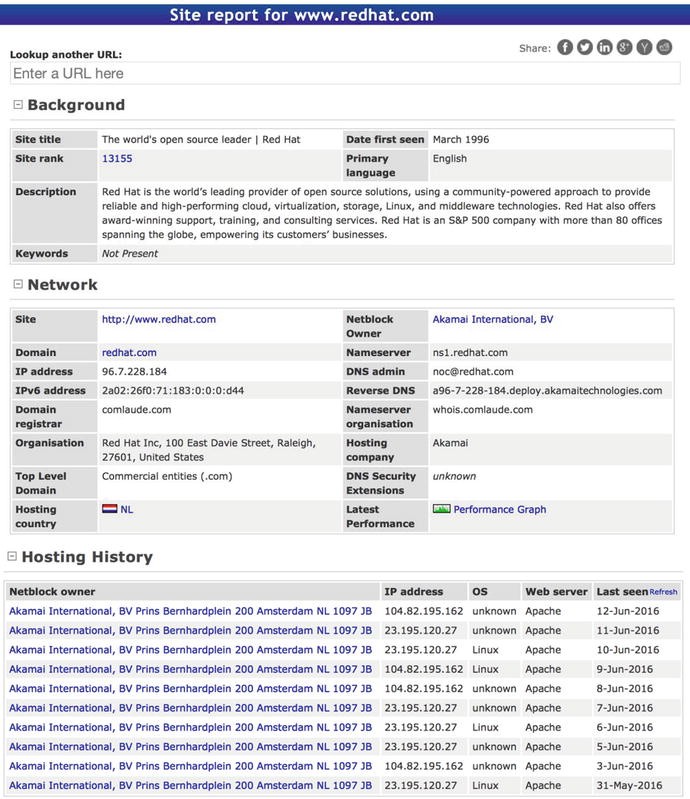This screenshot has width=690, height=799.
Task: Open Akamai netblock link for 9-Jun-2016
Action: (191, 669)
